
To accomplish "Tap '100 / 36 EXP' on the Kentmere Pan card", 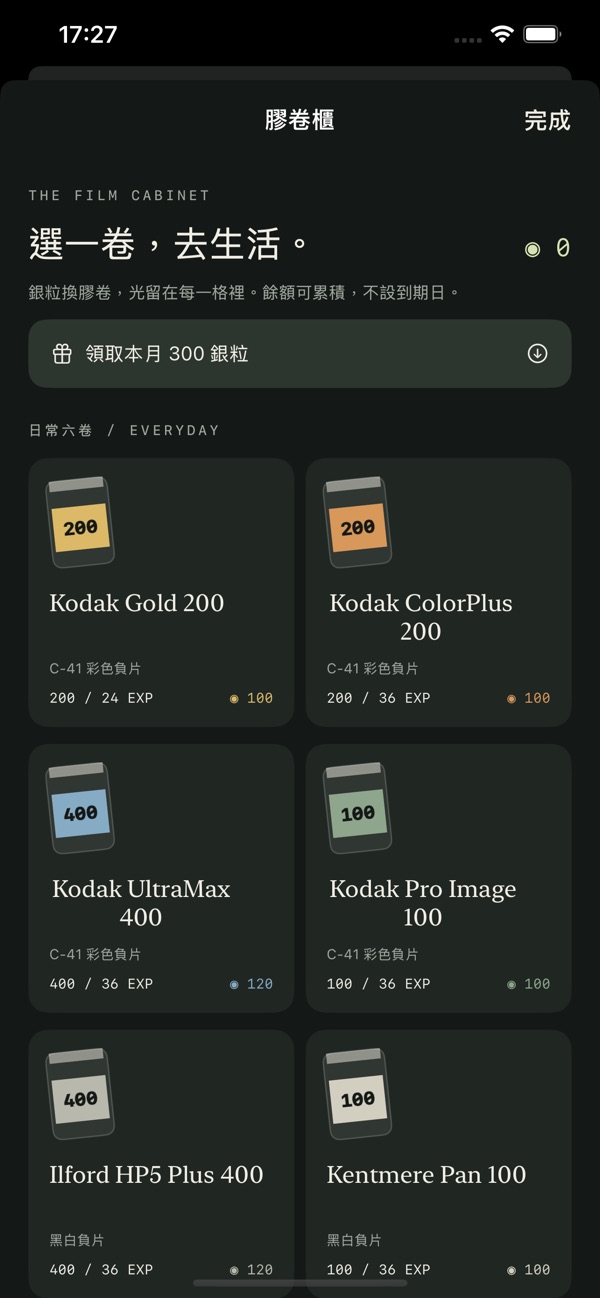I will tap(378, 1270).
